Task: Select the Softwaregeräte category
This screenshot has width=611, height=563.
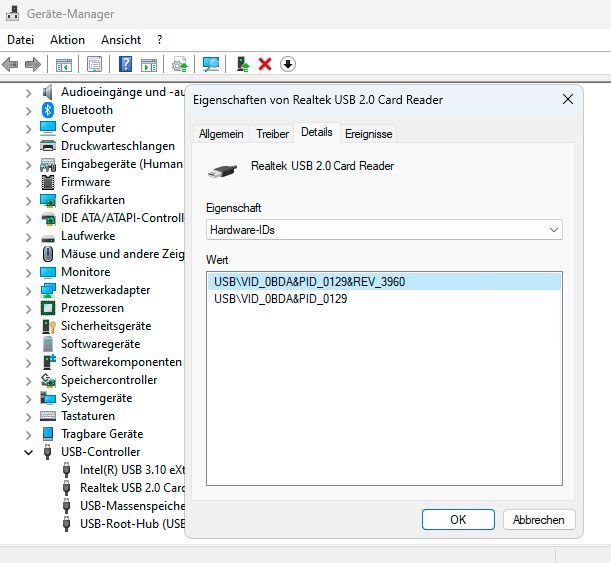Action: 101,344
